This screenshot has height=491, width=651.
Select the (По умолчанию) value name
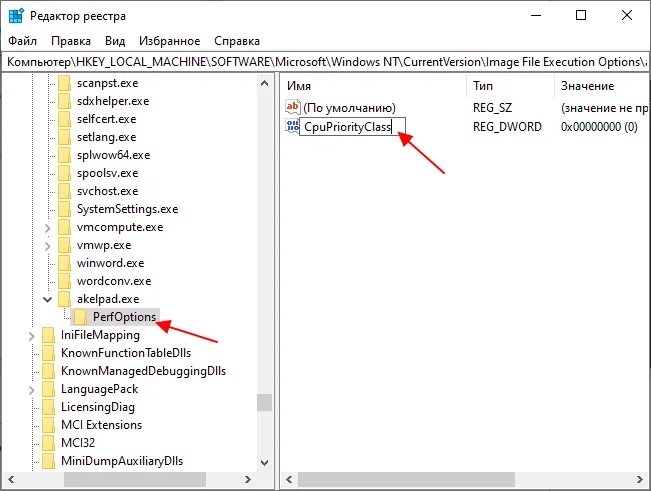(x=349, y=108)
